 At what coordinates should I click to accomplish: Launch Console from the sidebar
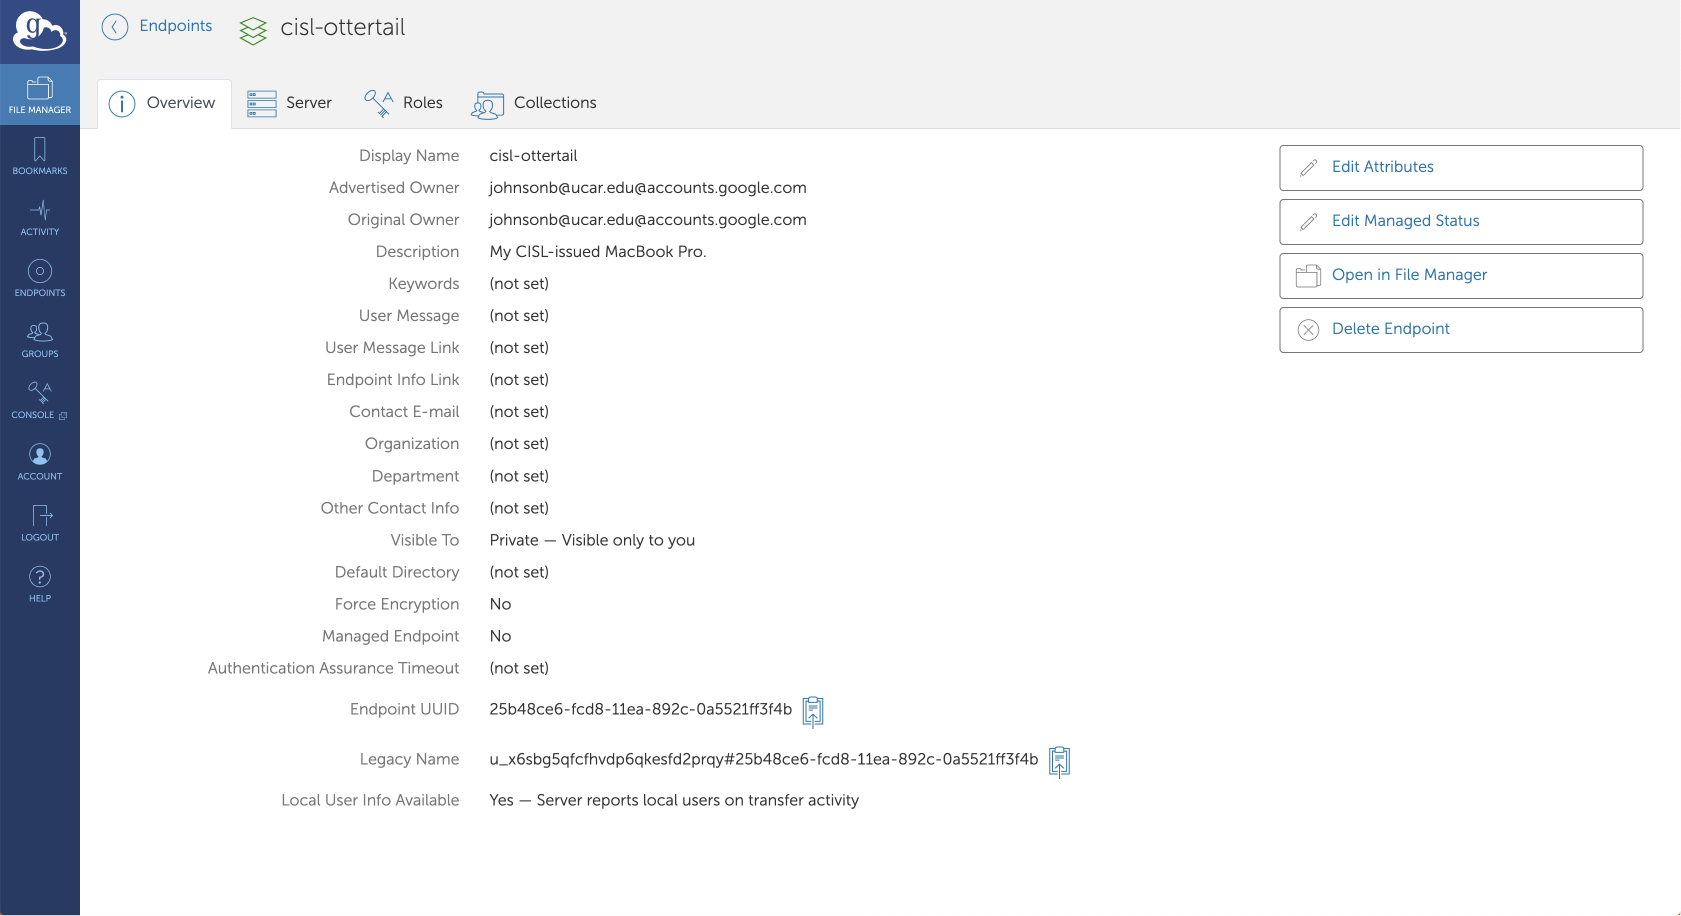point(40,400)
